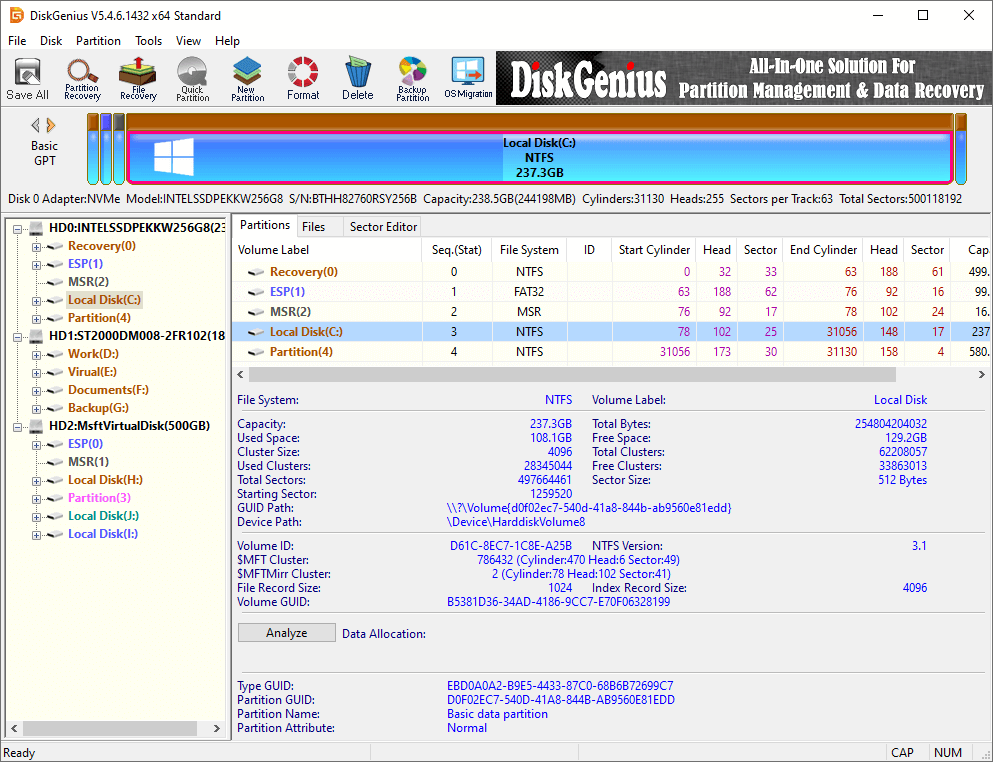Image resolution: width=993 pixels, height=762 pixels.
Task: Click the Save All toolbar icon
Action: pyautogui.click(x=27, y=78)
